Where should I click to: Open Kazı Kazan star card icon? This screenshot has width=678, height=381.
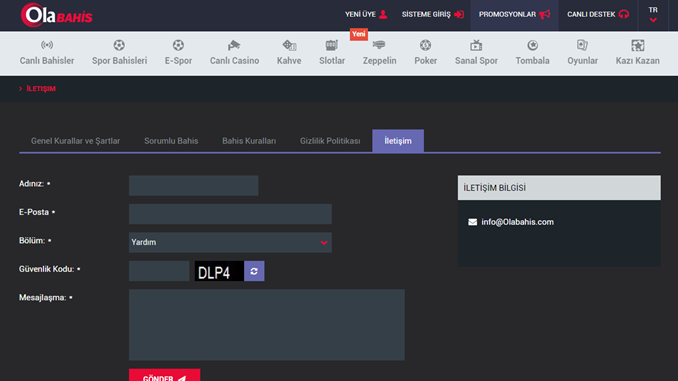(638, 45)
